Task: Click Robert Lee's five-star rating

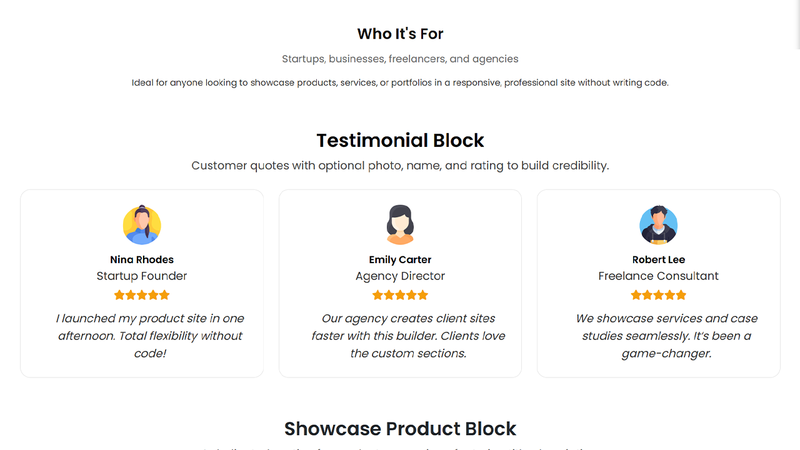Action: (x=658, y=295)
